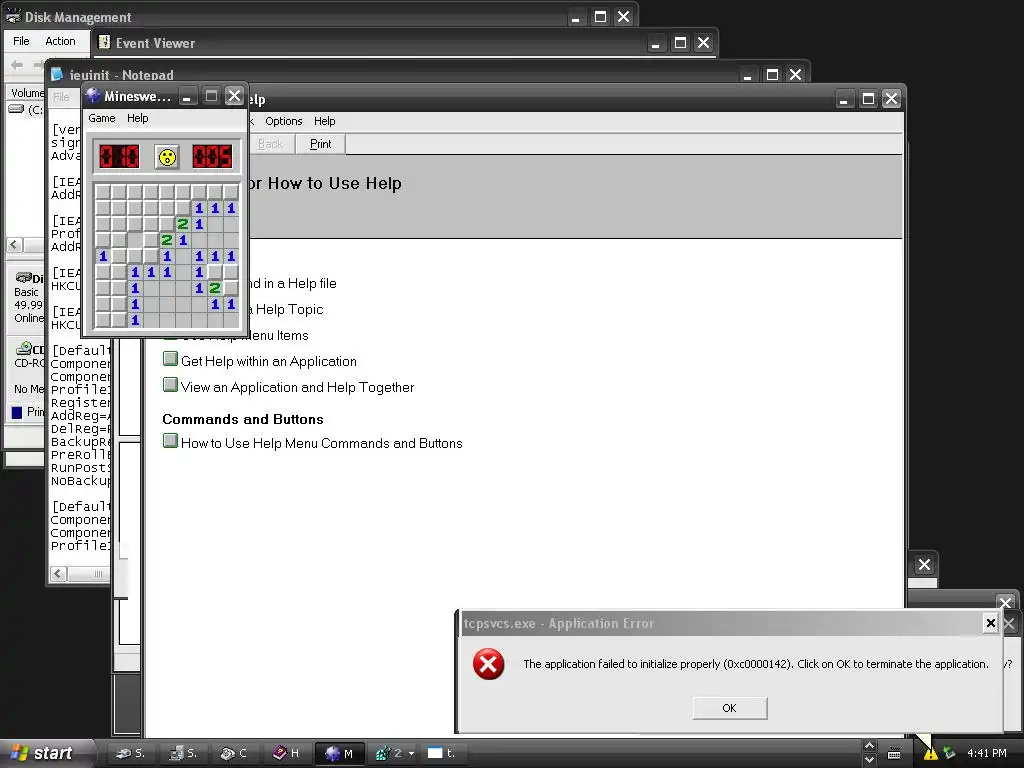This screenshot has height=768, width=1024.
Task: Click the Event Viewer title bar icon
Action: 104,42
